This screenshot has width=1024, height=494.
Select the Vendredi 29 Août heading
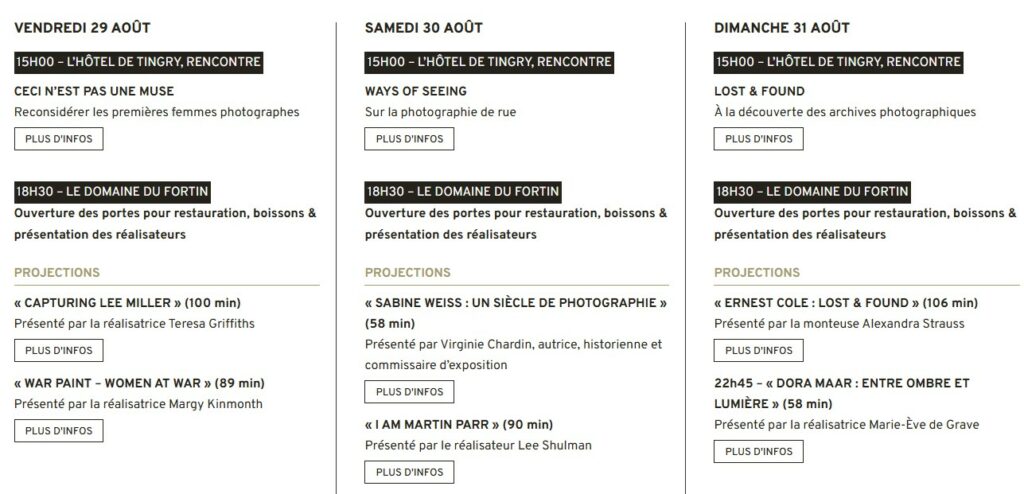click(82, 28)
